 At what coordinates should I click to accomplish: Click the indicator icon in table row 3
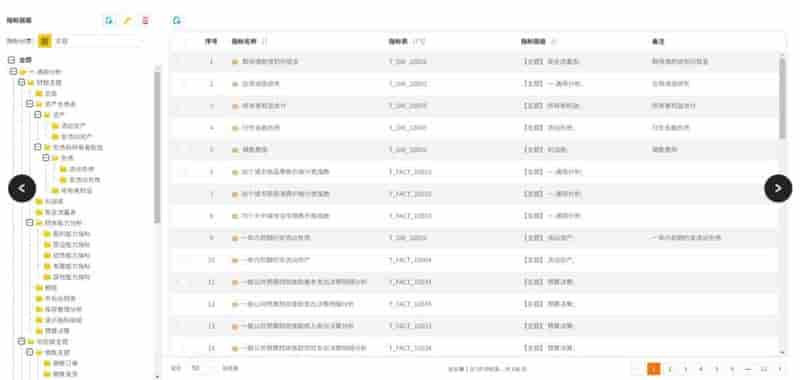pyautogui.click(x=235, y=106)
